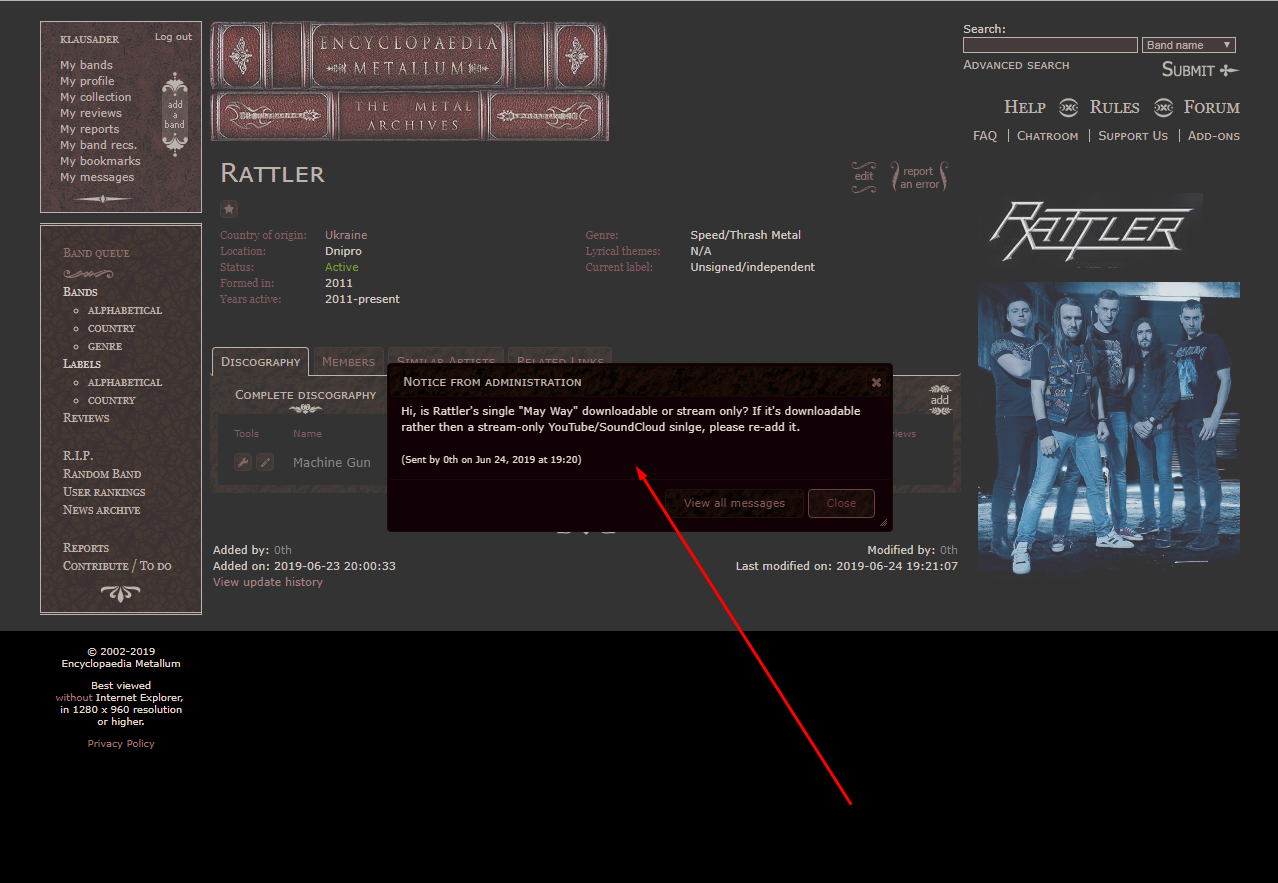Open Contribute / To do

117,566
